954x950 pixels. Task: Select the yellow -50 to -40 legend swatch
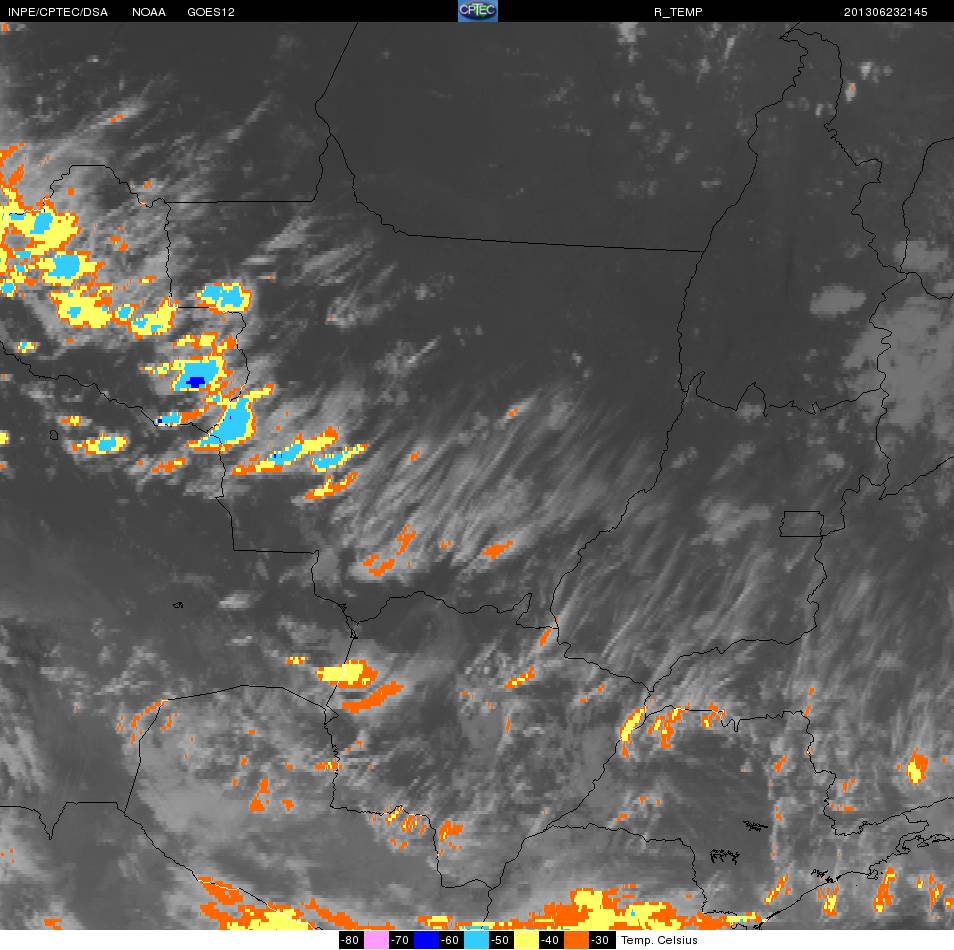click(x=526, y=940)
